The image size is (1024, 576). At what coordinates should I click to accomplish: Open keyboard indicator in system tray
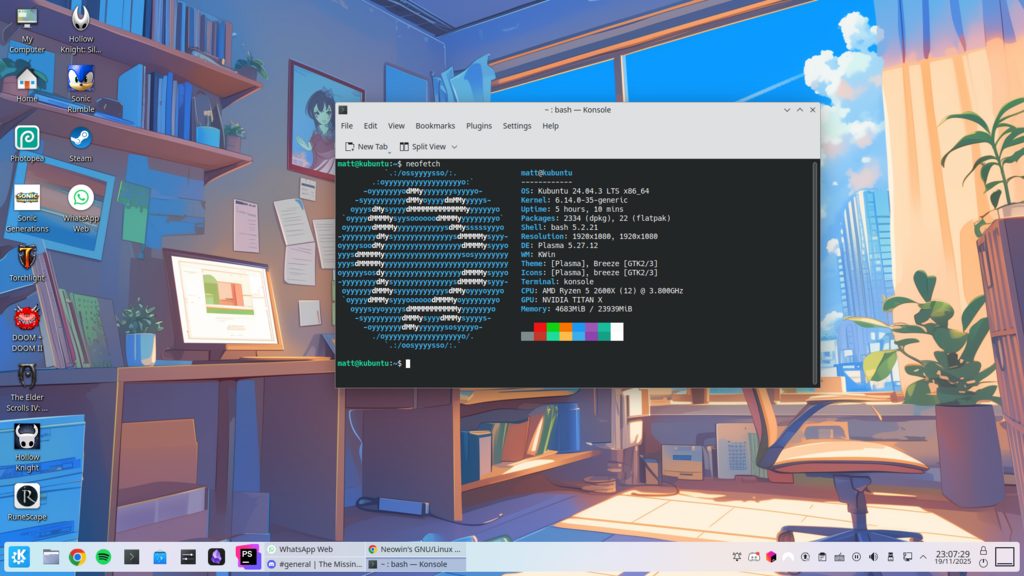(839, 557)
